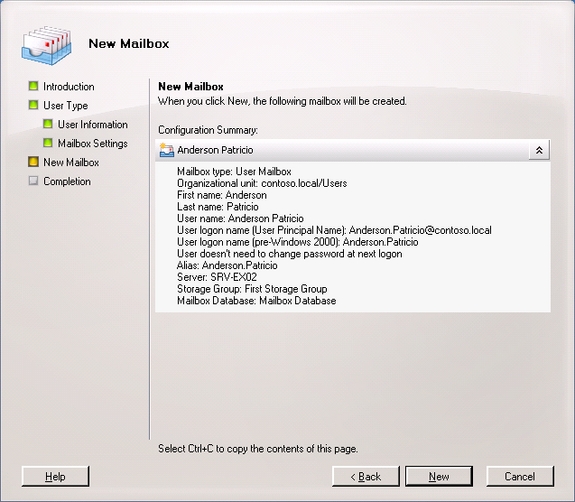575x502 pixels.
Task: Click the User Information step square icon
Action: pyautogui.click(x=48, y=124)
